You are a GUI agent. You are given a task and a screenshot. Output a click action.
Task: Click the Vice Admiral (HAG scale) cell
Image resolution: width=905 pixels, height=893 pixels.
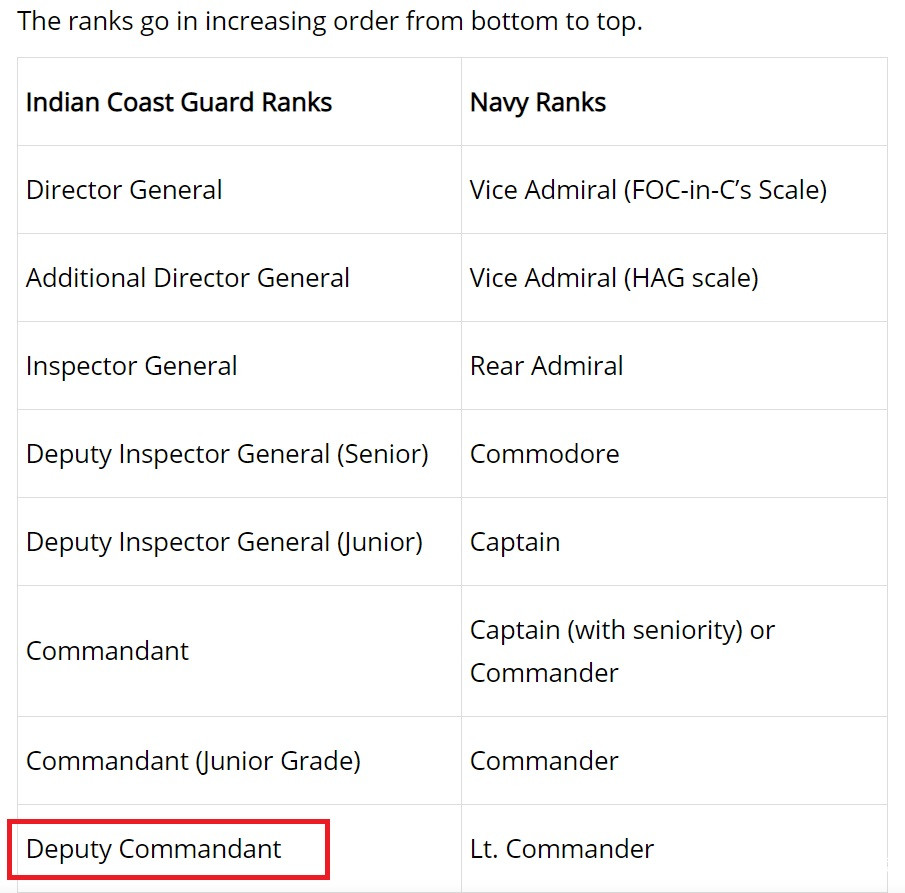tap(614, 278)
